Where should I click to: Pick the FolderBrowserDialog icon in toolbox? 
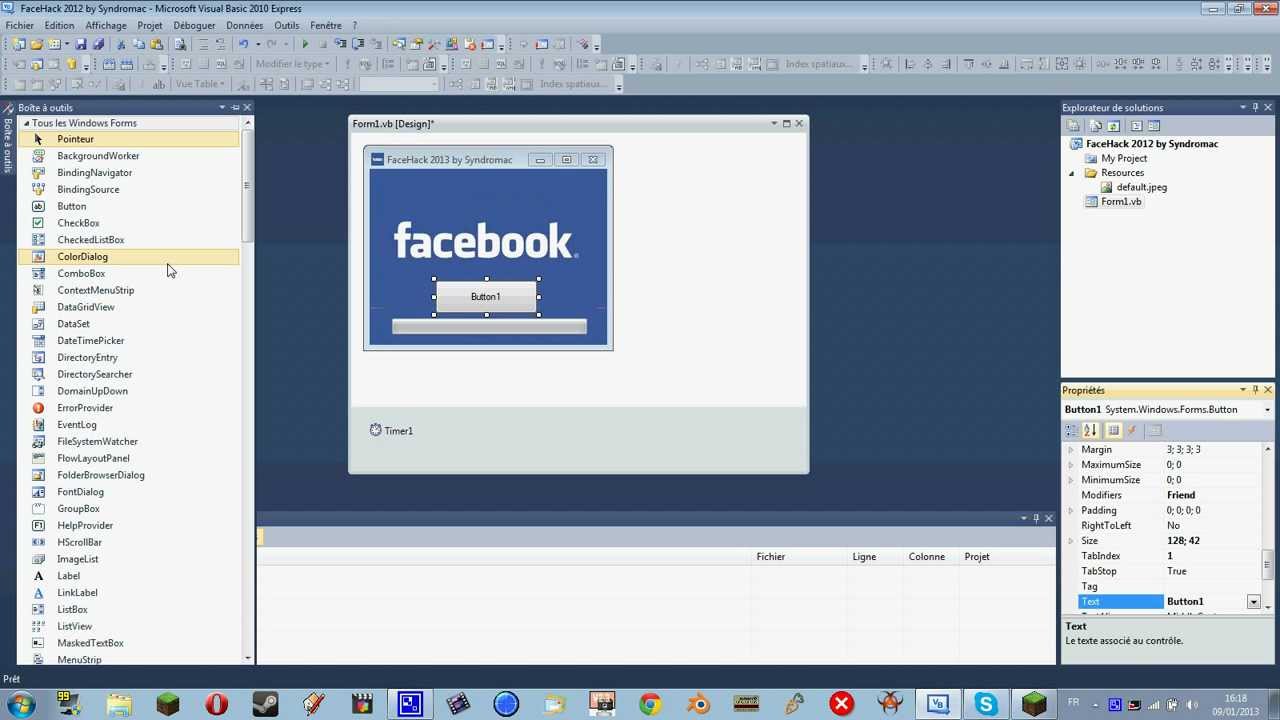(x=38, y=475)
